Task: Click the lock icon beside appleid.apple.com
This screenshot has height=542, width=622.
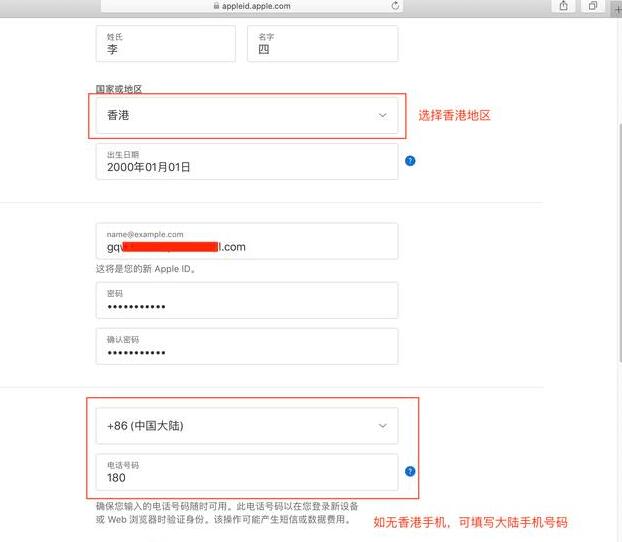Action: coord(216,6)
